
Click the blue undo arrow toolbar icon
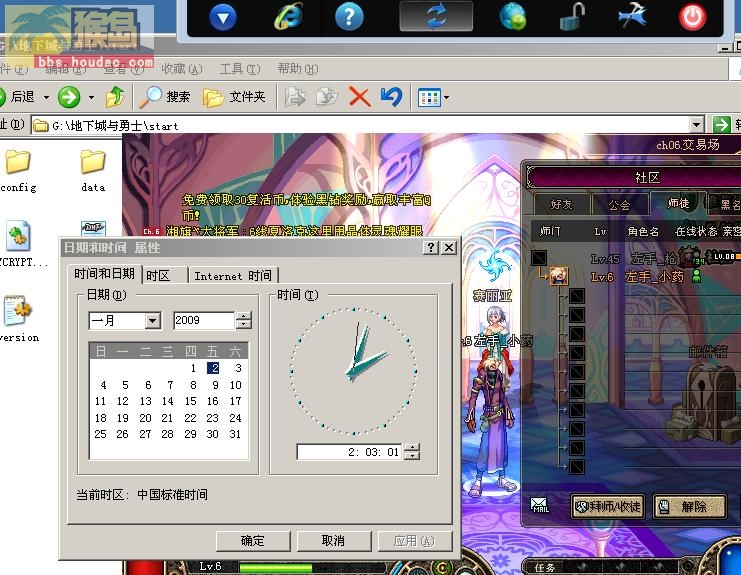391,97
